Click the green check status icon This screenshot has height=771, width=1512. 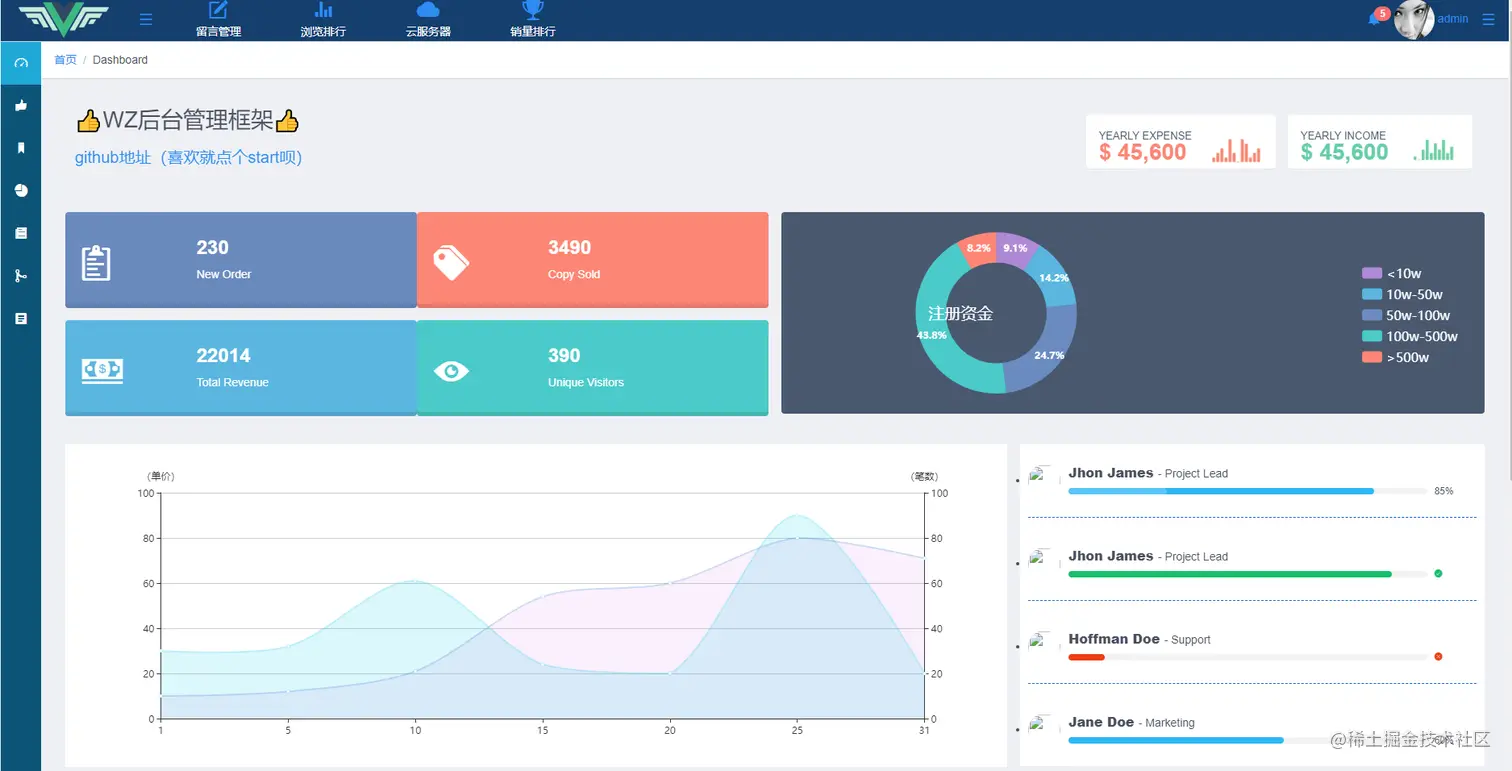(1438, 574)
